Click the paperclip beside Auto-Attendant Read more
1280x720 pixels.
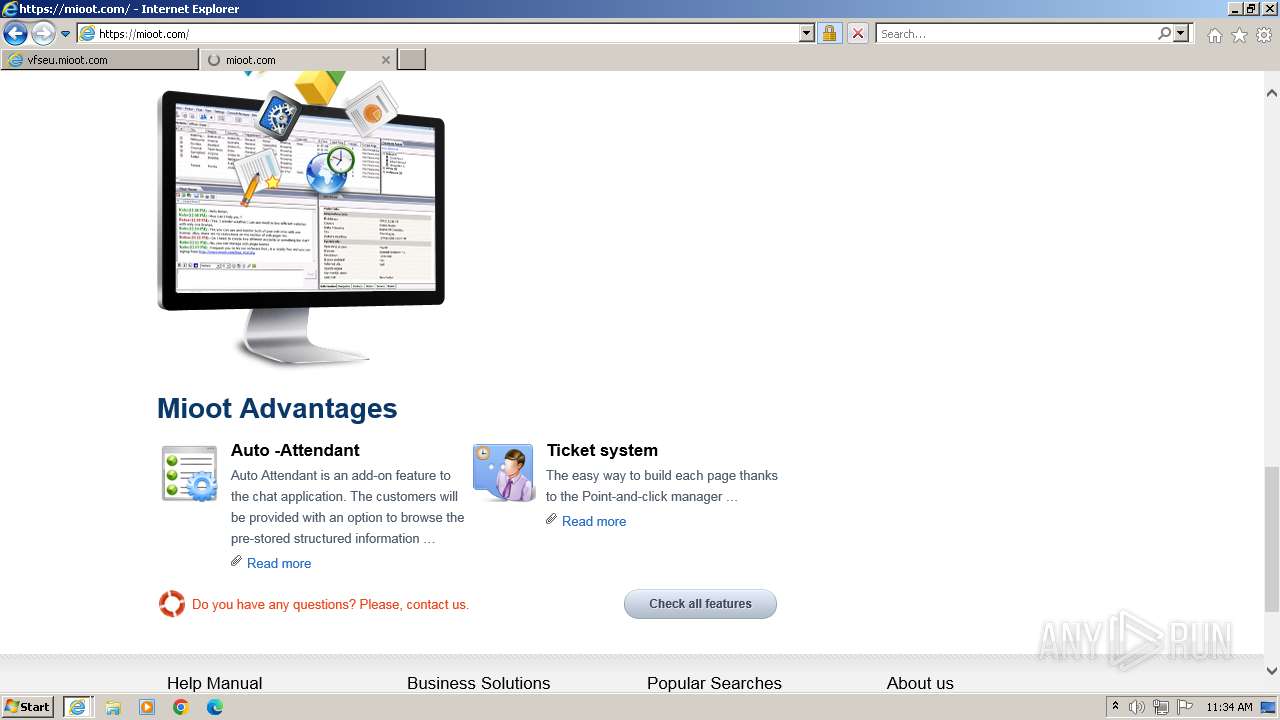pos(236,561)
